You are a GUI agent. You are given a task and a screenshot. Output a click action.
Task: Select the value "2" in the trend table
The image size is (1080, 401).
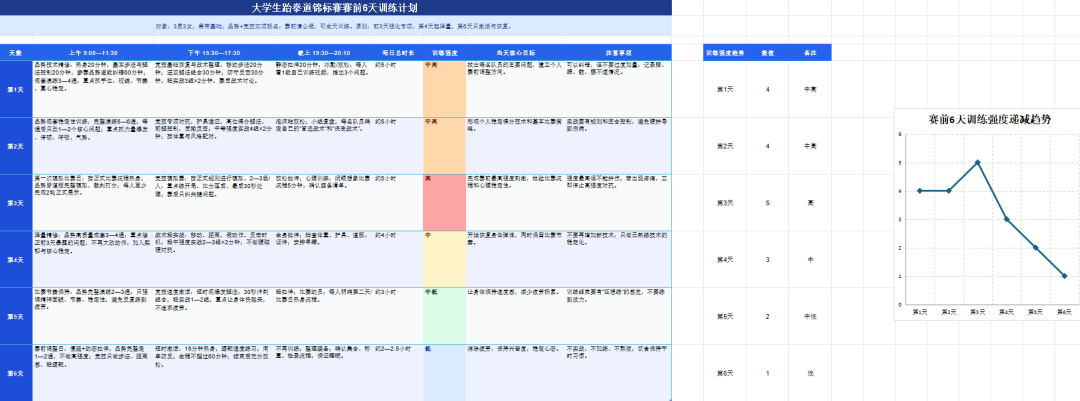click(x=767, y=316)
